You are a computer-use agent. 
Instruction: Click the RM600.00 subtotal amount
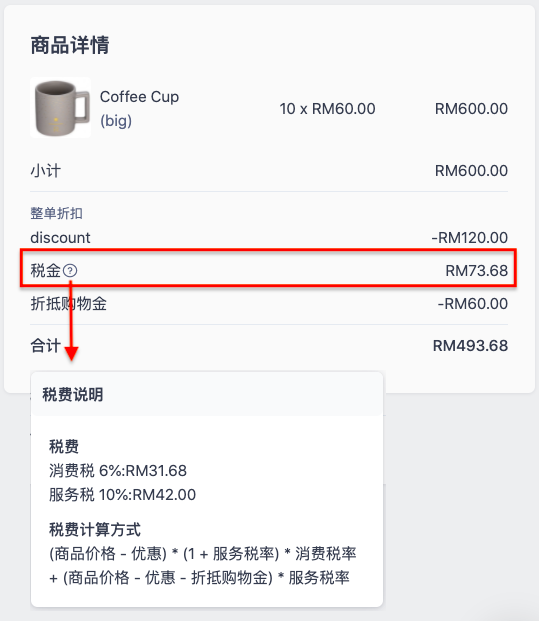coord(471,171)
